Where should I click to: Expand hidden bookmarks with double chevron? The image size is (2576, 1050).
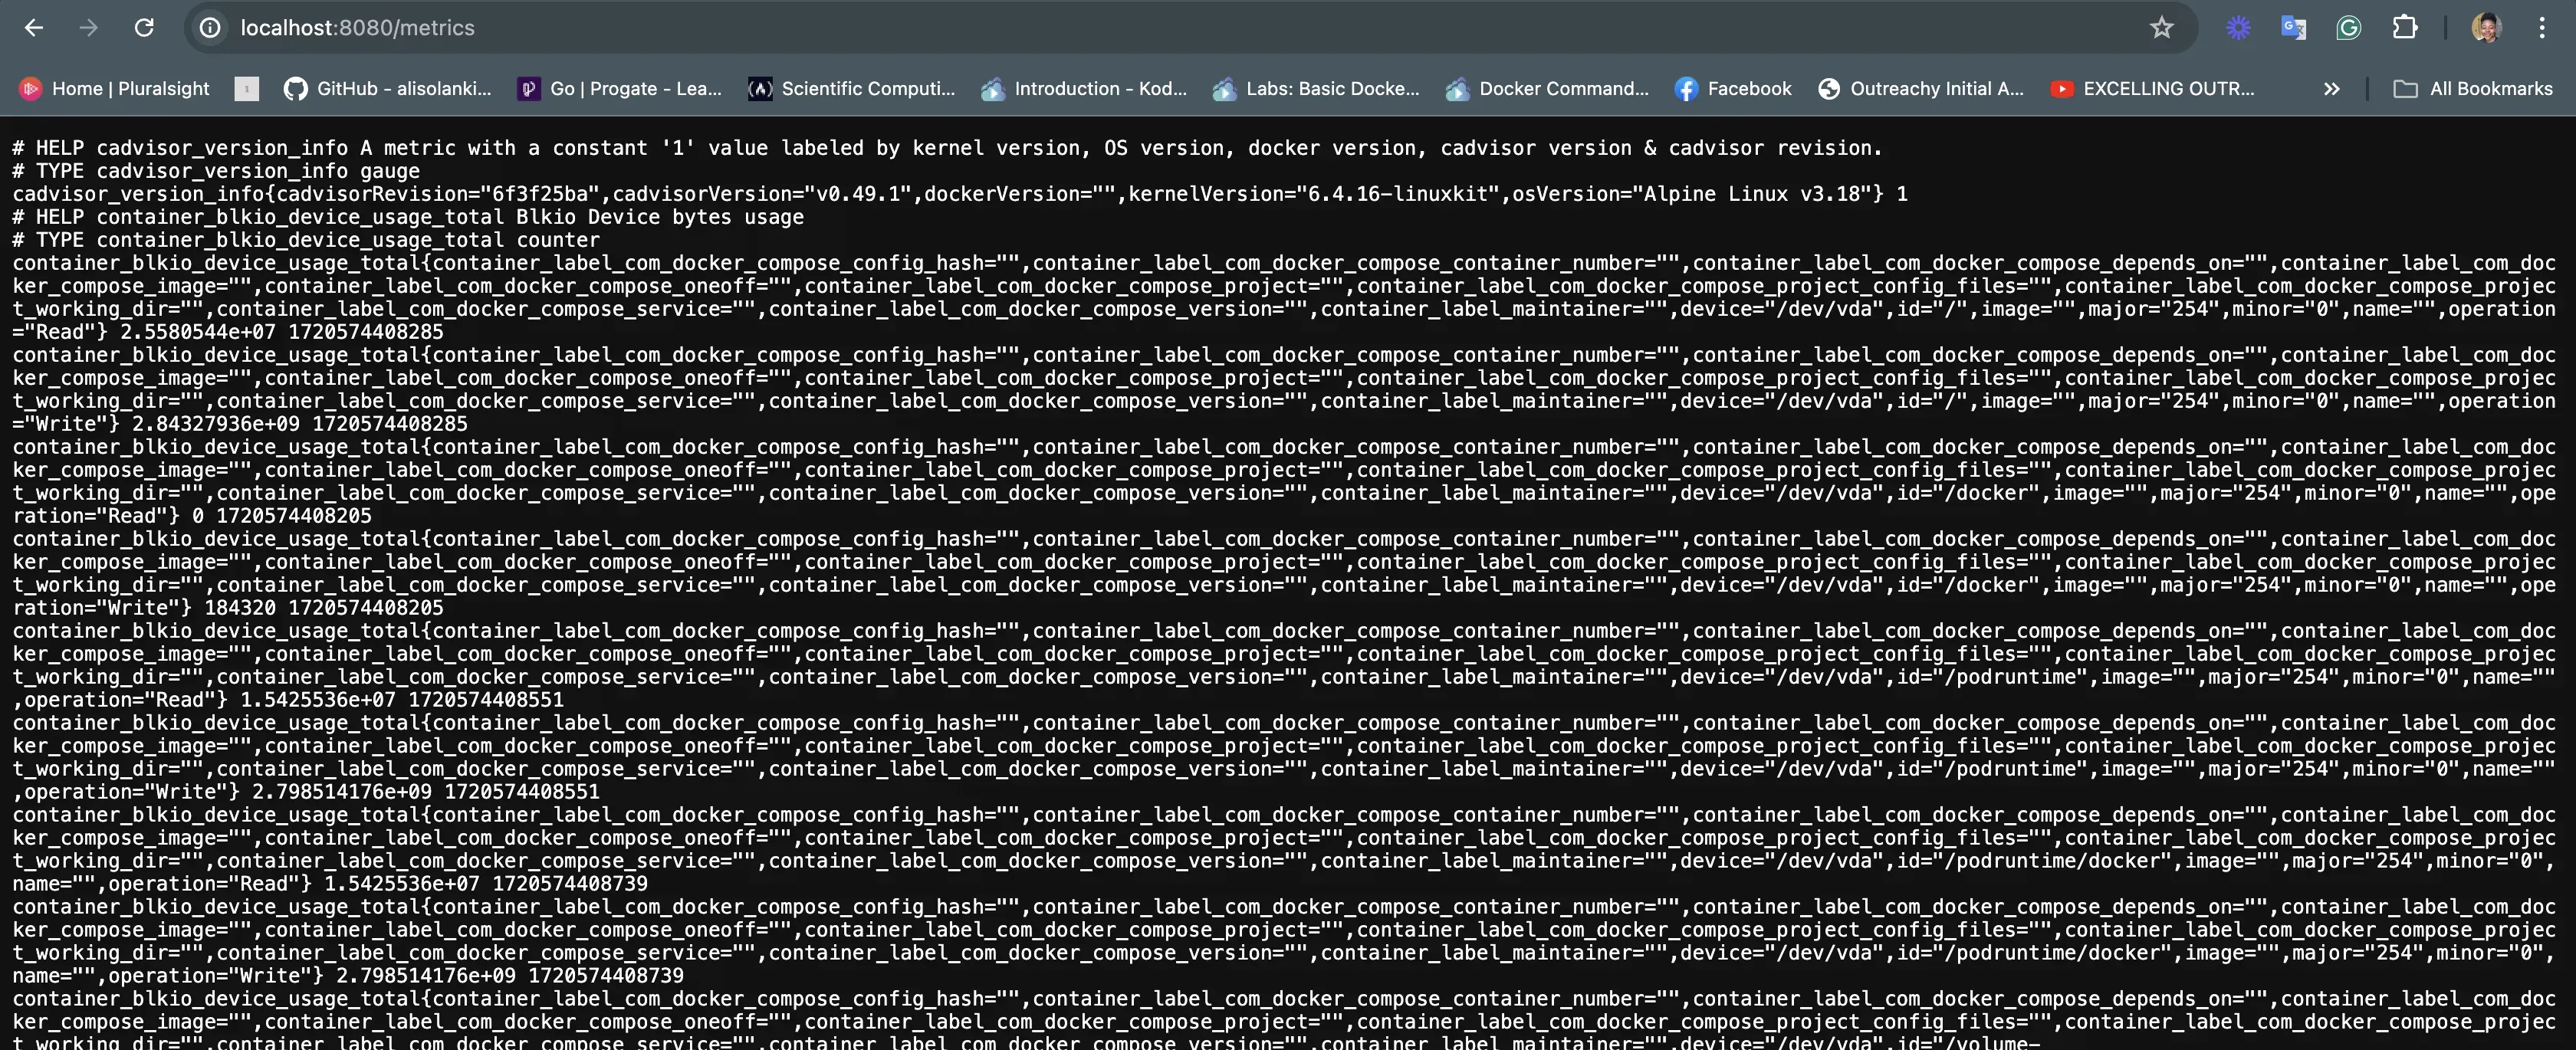(2332, 89)
